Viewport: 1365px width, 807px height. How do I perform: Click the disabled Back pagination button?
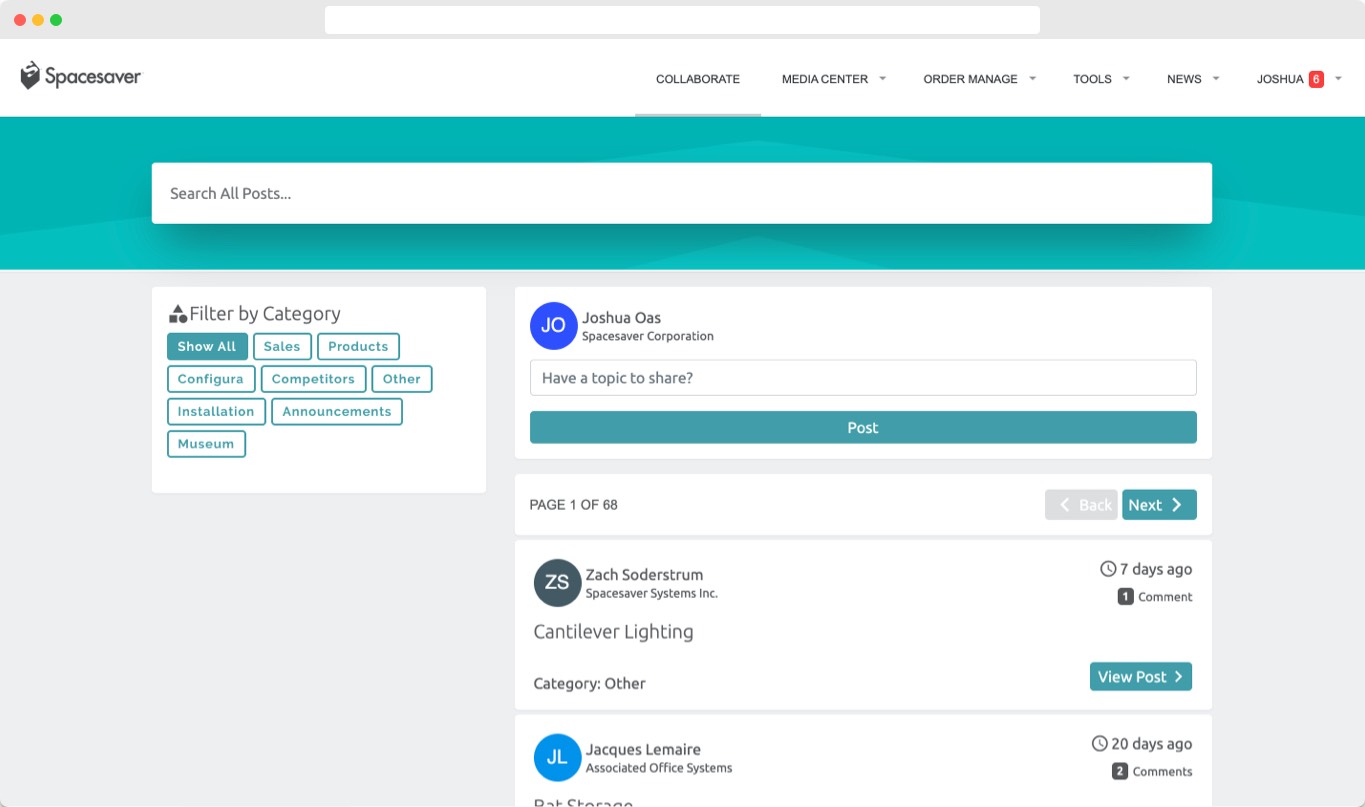(x=1081, y=505)
